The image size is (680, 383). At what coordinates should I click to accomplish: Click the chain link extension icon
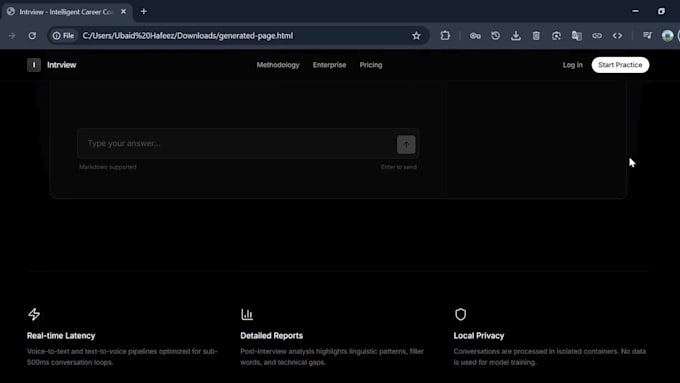[597, 36]
